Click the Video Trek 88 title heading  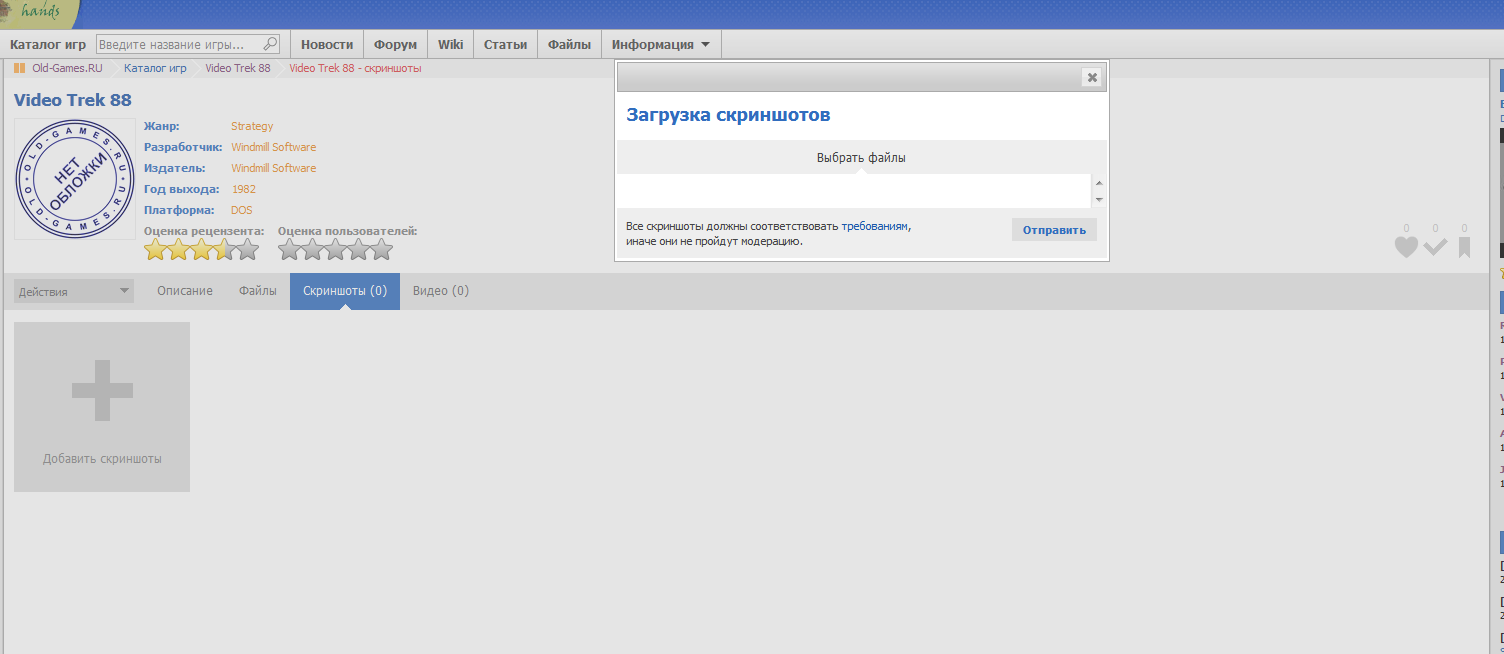[x=73, y=100]
